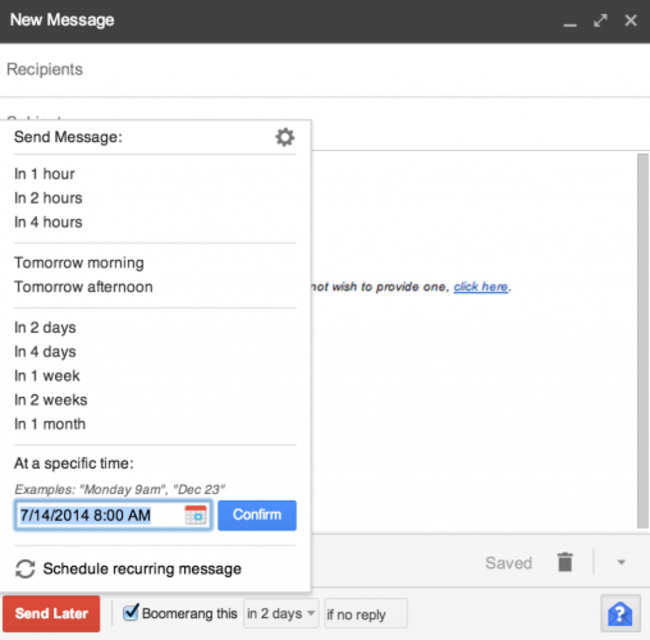The height and width of the screenshot is (640, 650).
Task: Minimize the New Message window
Action: 569,21
